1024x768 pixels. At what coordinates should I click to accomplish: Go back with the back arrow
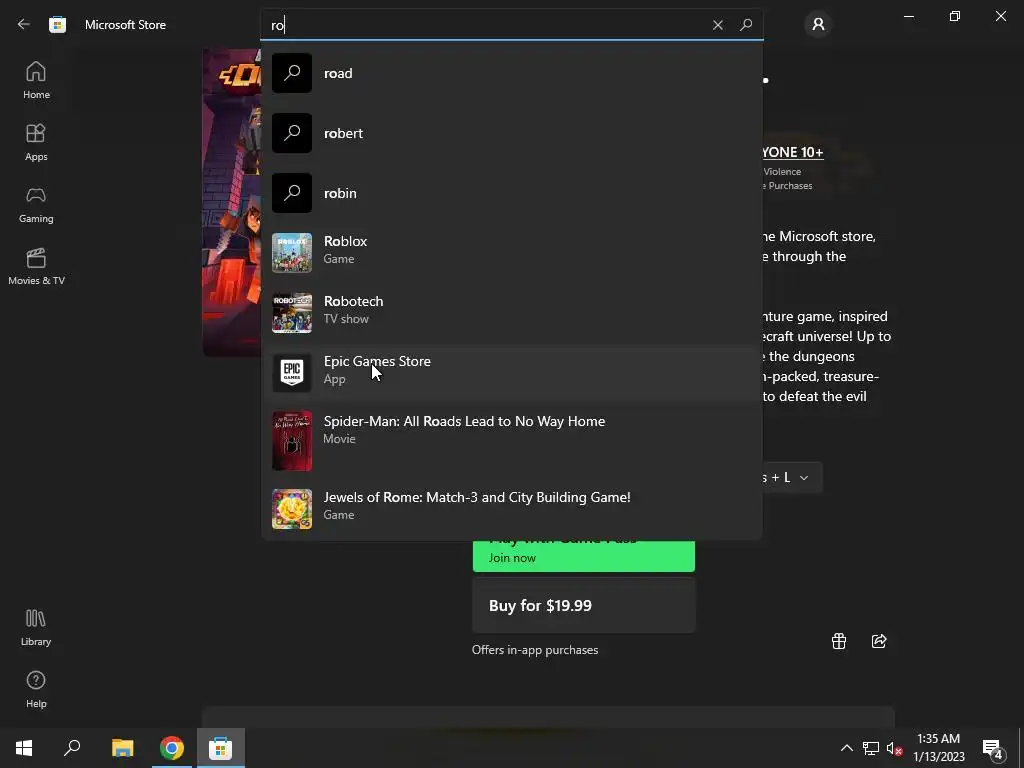(24, 25)
